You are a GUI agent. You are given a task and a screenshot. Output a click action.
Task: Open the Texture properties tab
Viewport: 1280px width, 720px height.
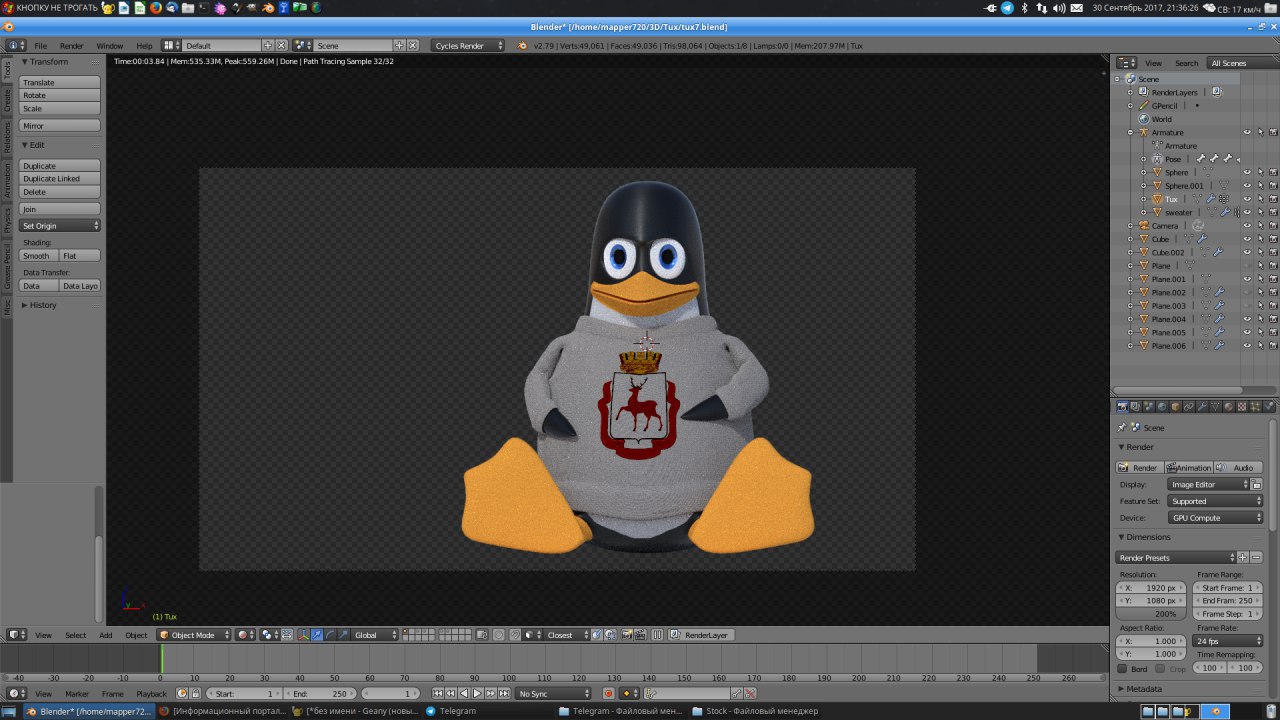point(1242,407)
